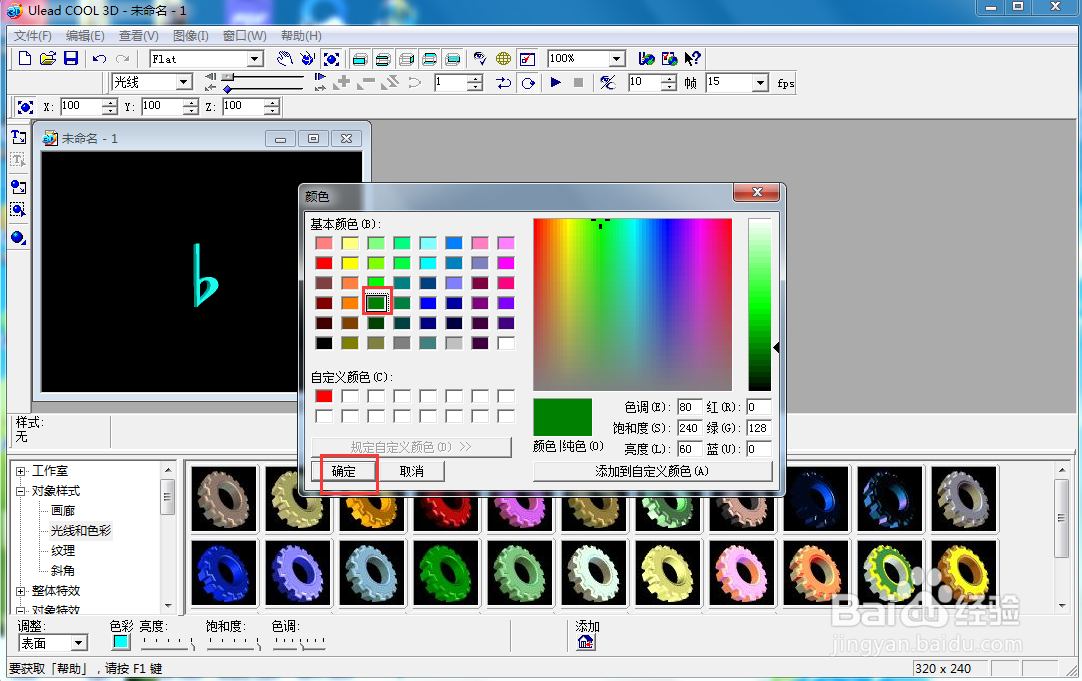Click the red checkmark box toolbar icon
The height and width of the screenshot is (681, 1082).
coord(527,59)
